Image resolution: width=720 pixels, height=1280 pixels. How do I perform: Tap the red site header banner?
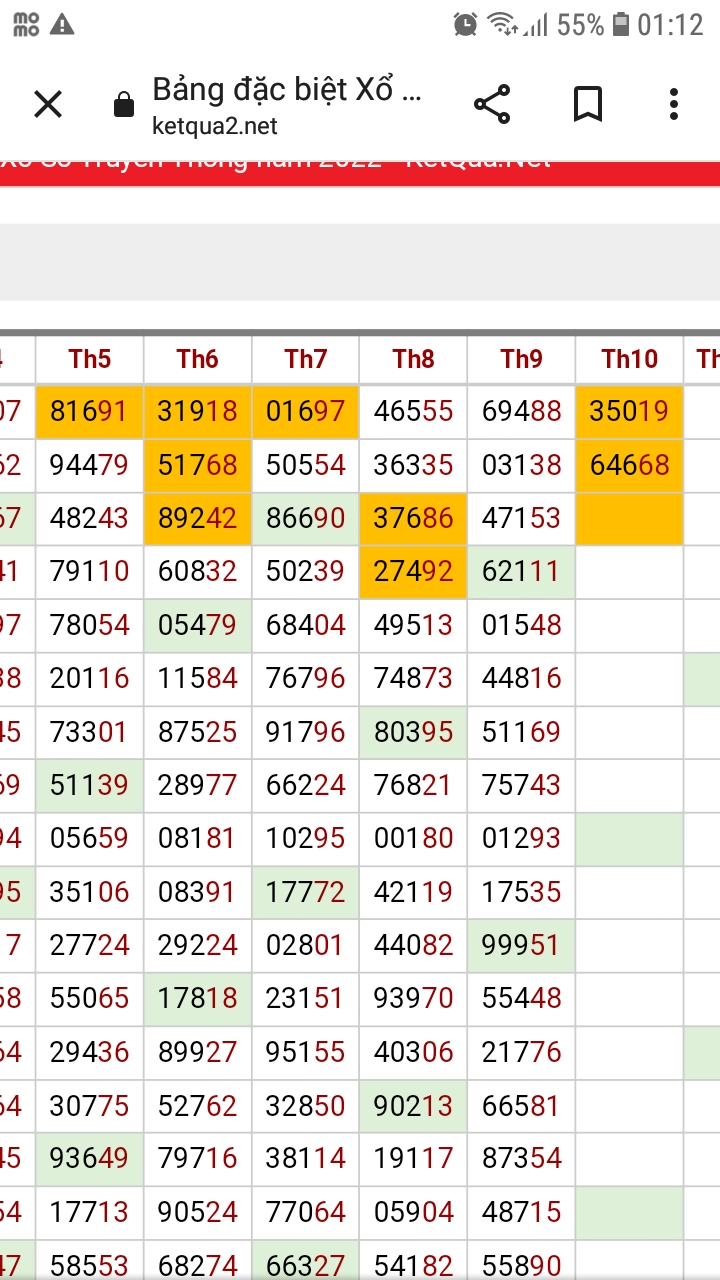(360, 172)
